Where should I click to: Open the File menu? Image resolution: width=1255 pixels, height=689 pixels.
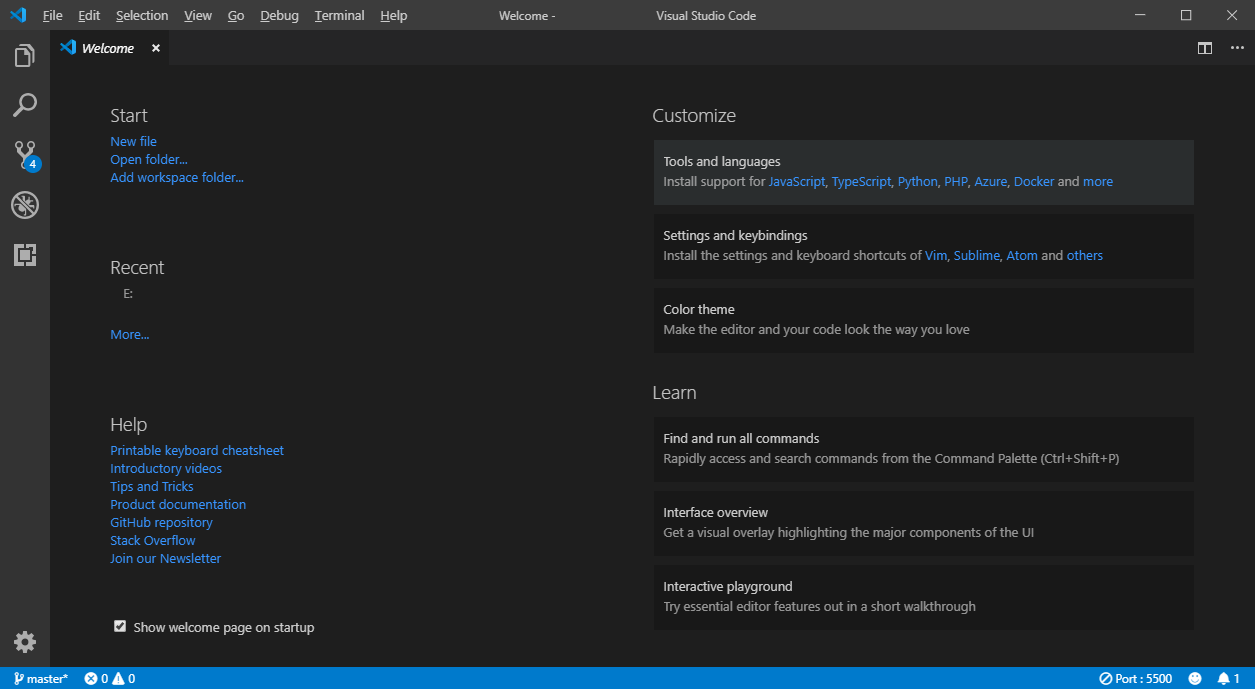pos(53,15)
